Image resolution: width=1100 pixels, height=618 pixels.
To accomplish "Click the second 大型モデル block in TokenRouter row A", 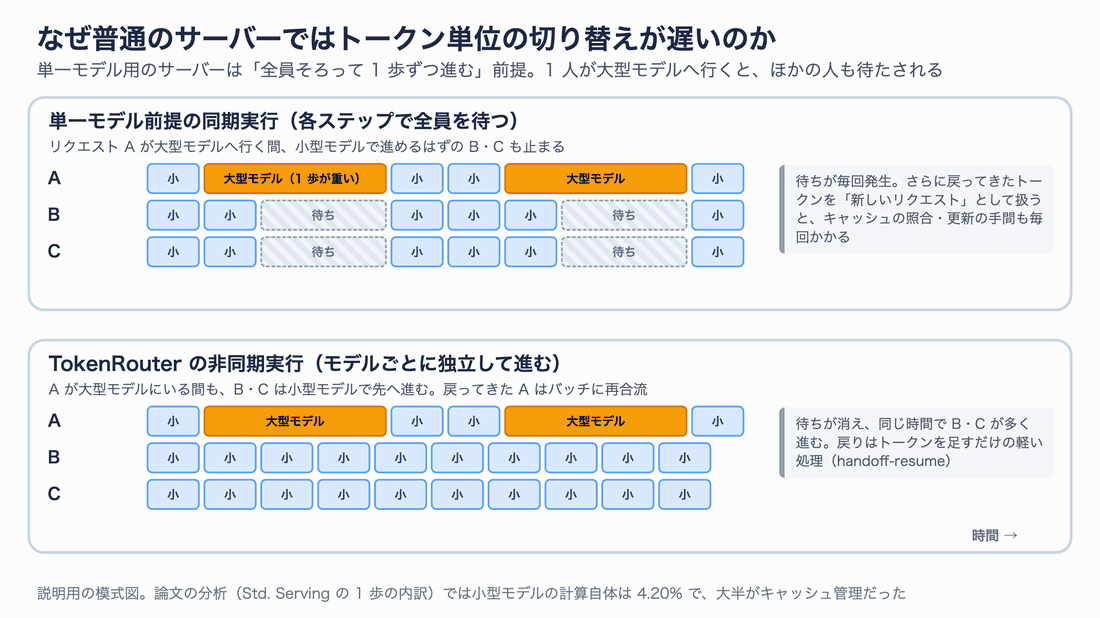I will coord(596,421).
